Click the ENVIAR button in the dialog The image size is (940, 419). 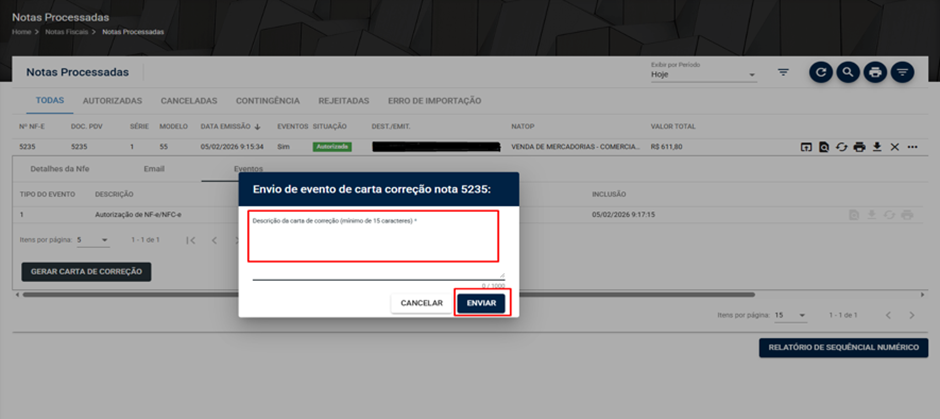(x=481, y=303)
